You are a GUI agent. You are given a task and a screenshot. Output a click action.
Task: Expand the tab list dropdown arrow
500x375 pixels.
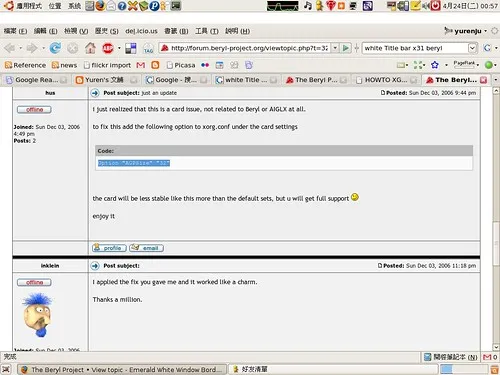pos(496,80)
